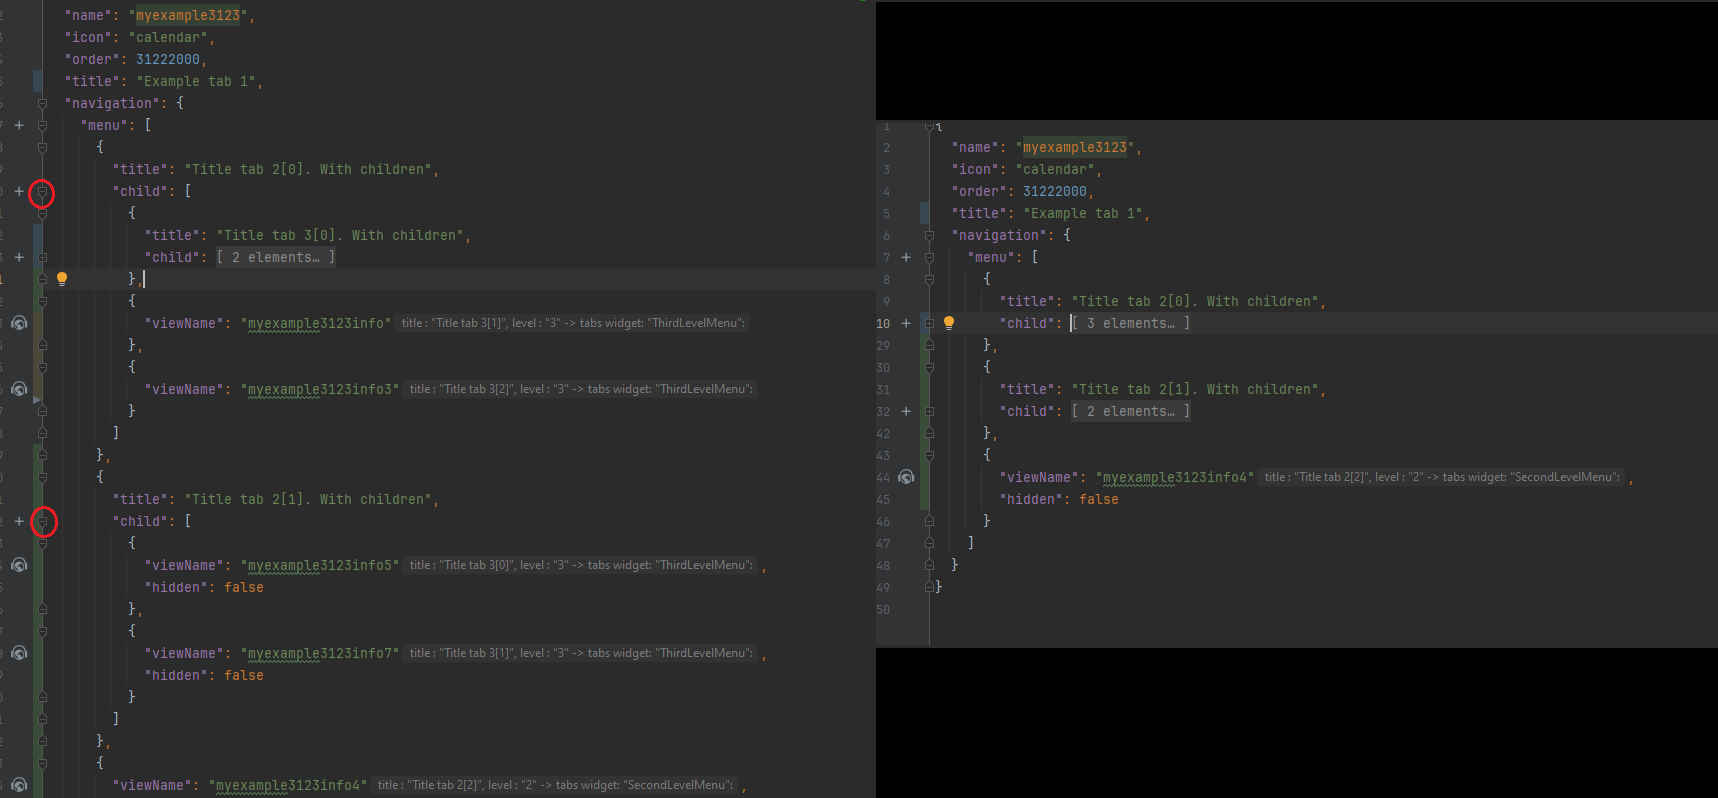Click "myexample3123info4" viewName value in right editor
Image resolution: width=1718 pixels, height=798 pixels.
point(1175,477)
